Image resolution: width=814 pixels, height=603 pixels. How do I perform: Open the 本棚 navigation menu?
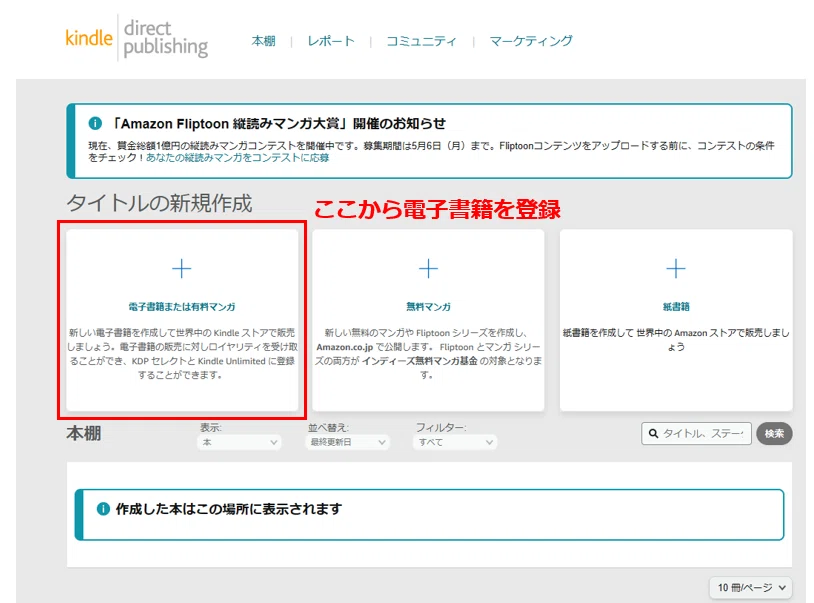tap(264, 41)
